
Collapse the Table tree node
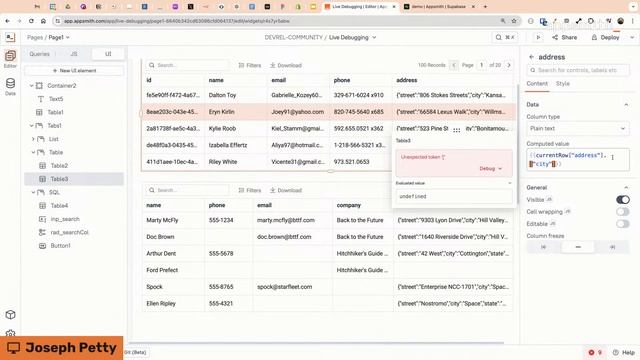pyautogui.click(x=33, y=152)
